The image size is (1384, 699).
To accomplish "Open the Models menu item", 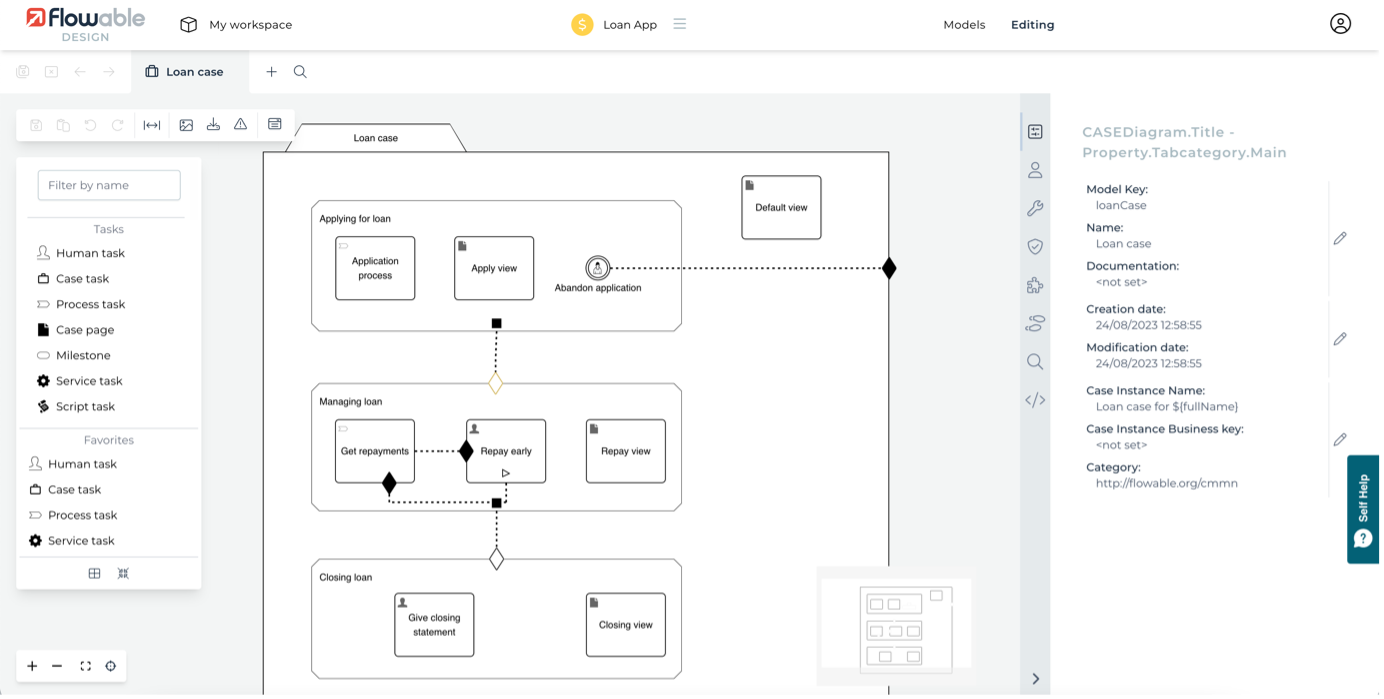I will pos(964,25).
